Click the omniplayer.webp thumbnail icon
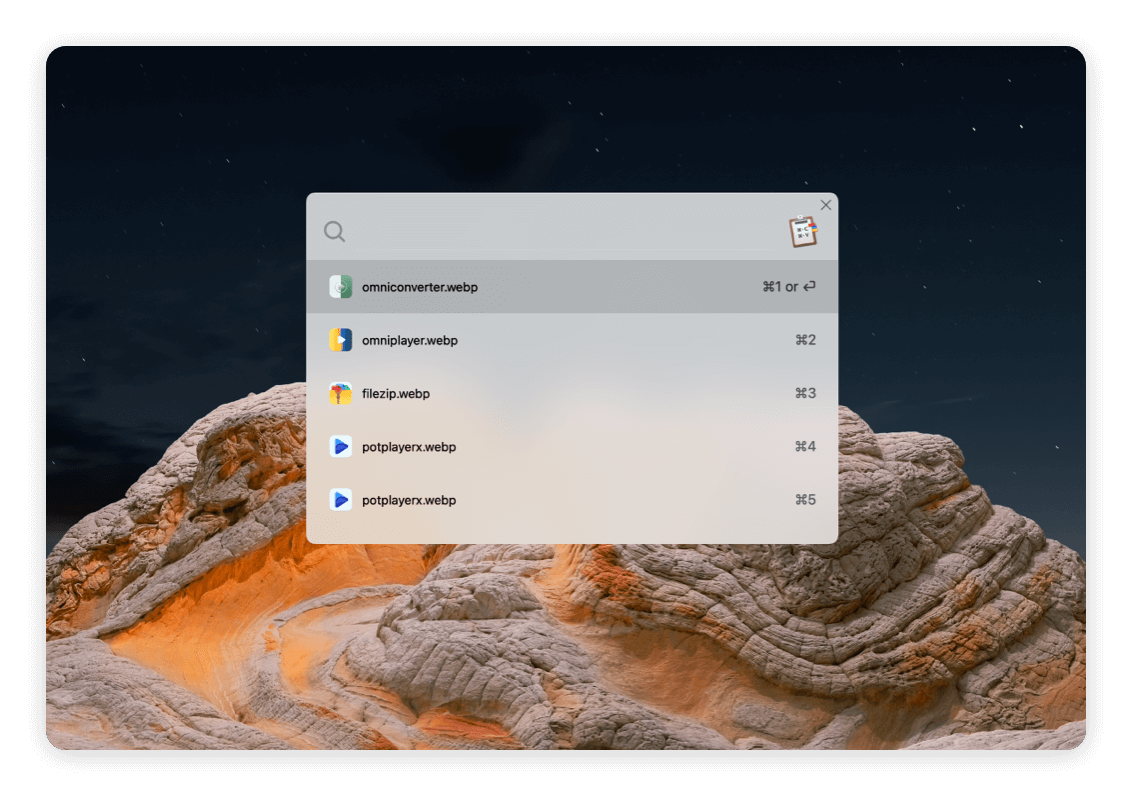1132x796 pixels. [x=341, y=339]
